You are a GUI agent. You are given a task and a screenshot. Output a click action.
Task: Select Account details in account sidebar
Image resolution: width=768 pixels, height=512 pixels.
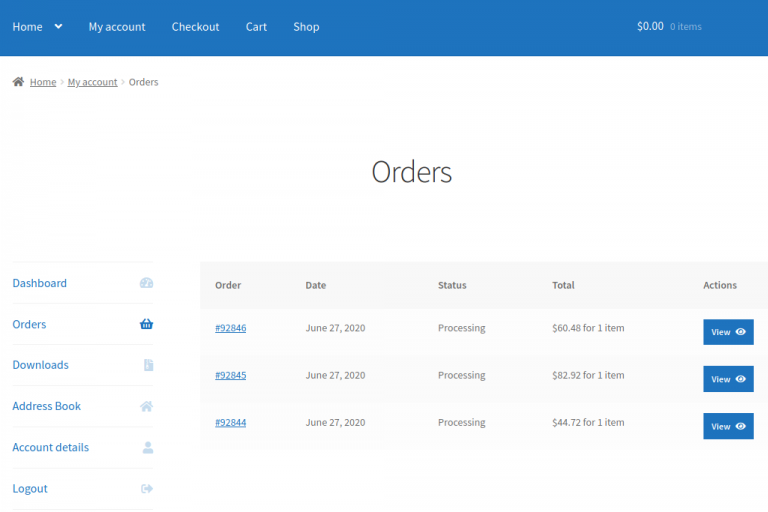pyautogui.click(x=50, y=447)
